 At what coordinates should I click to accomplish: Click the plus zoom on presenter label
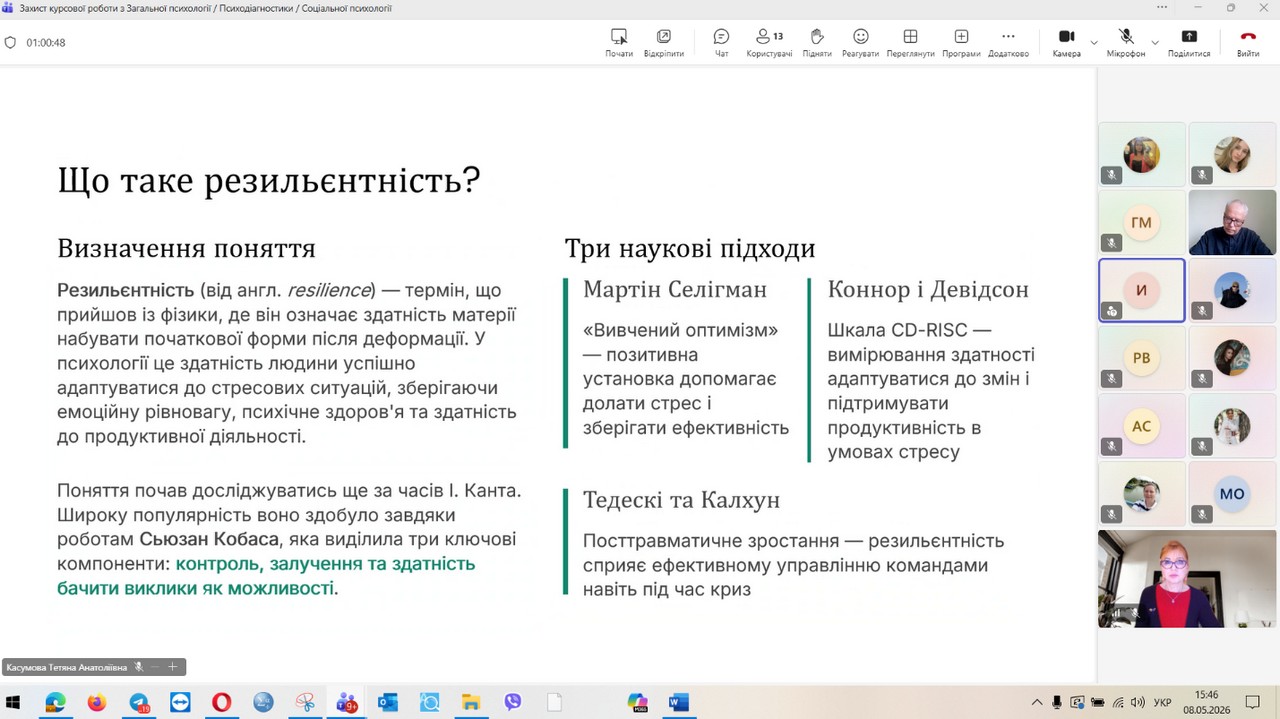[x=172, y=666]
